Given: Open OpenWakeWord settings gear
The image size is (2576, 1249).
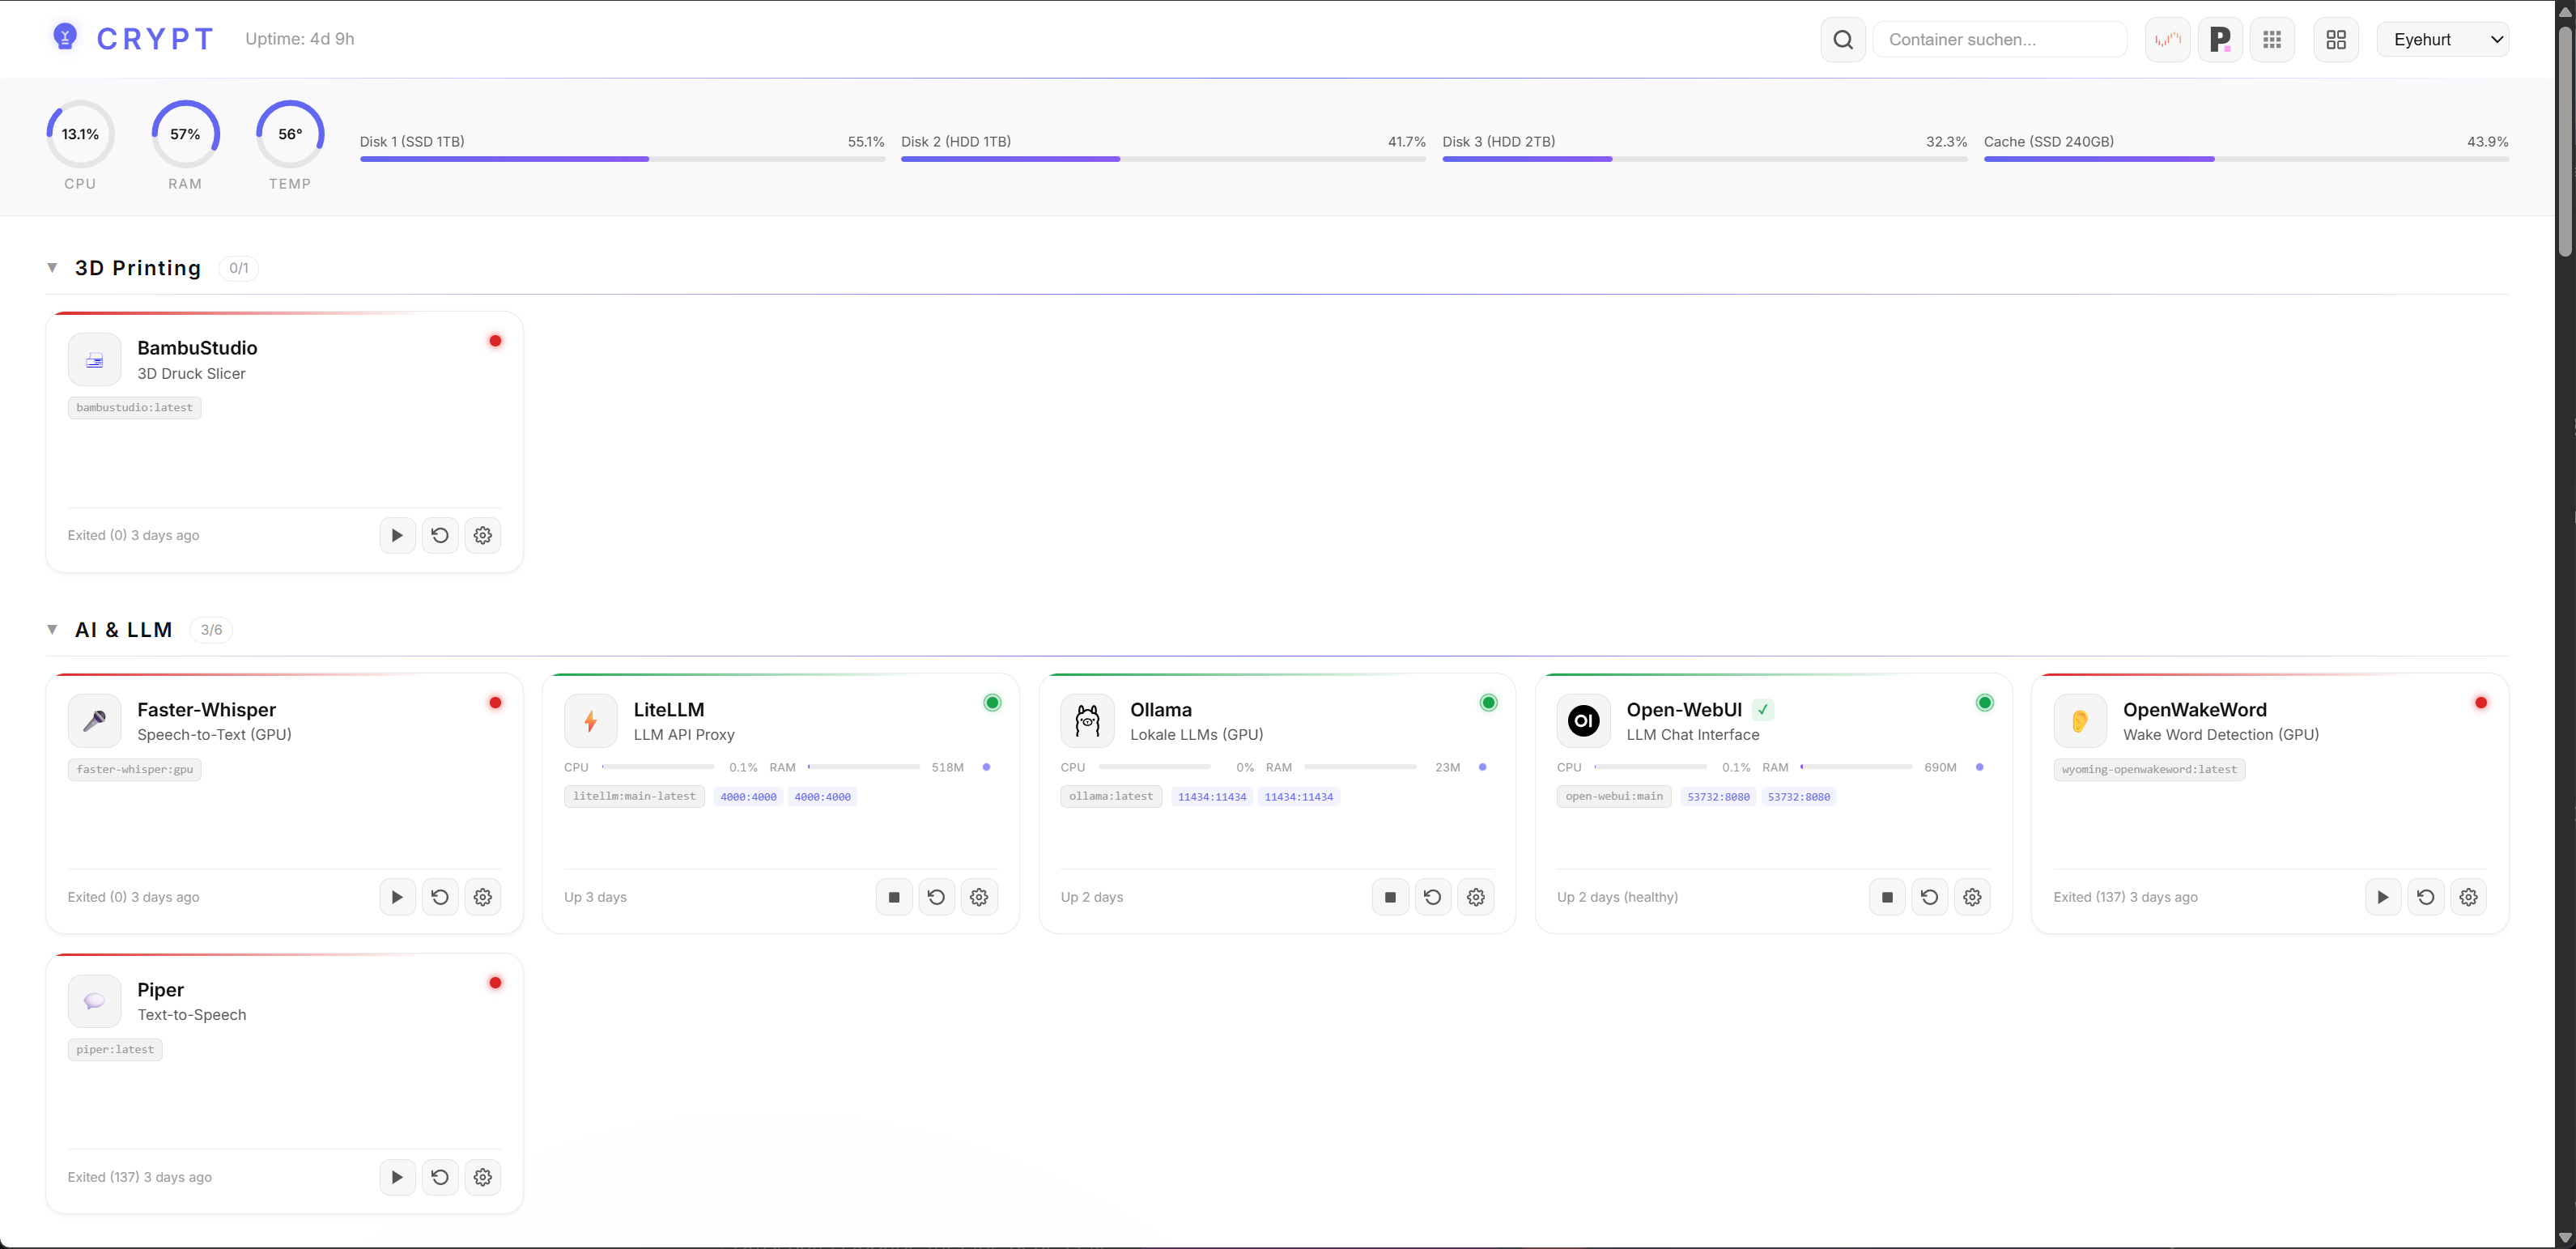Looking at the screenshot, I should click(2469, 897).
